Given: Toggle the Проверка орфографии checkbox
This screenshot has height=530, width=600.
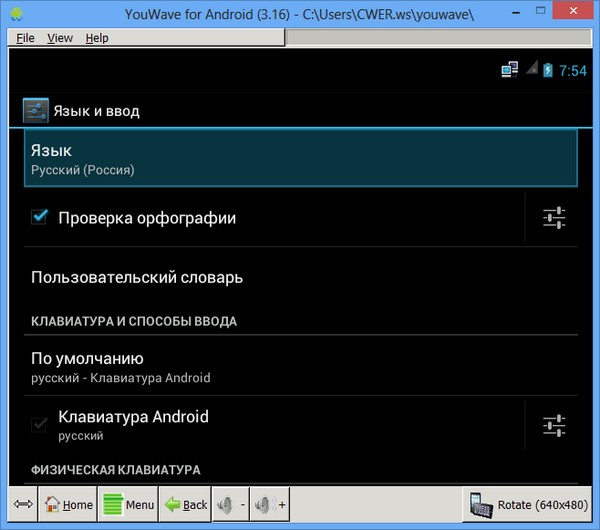Looking at the screenshot, I should point(40,217).
